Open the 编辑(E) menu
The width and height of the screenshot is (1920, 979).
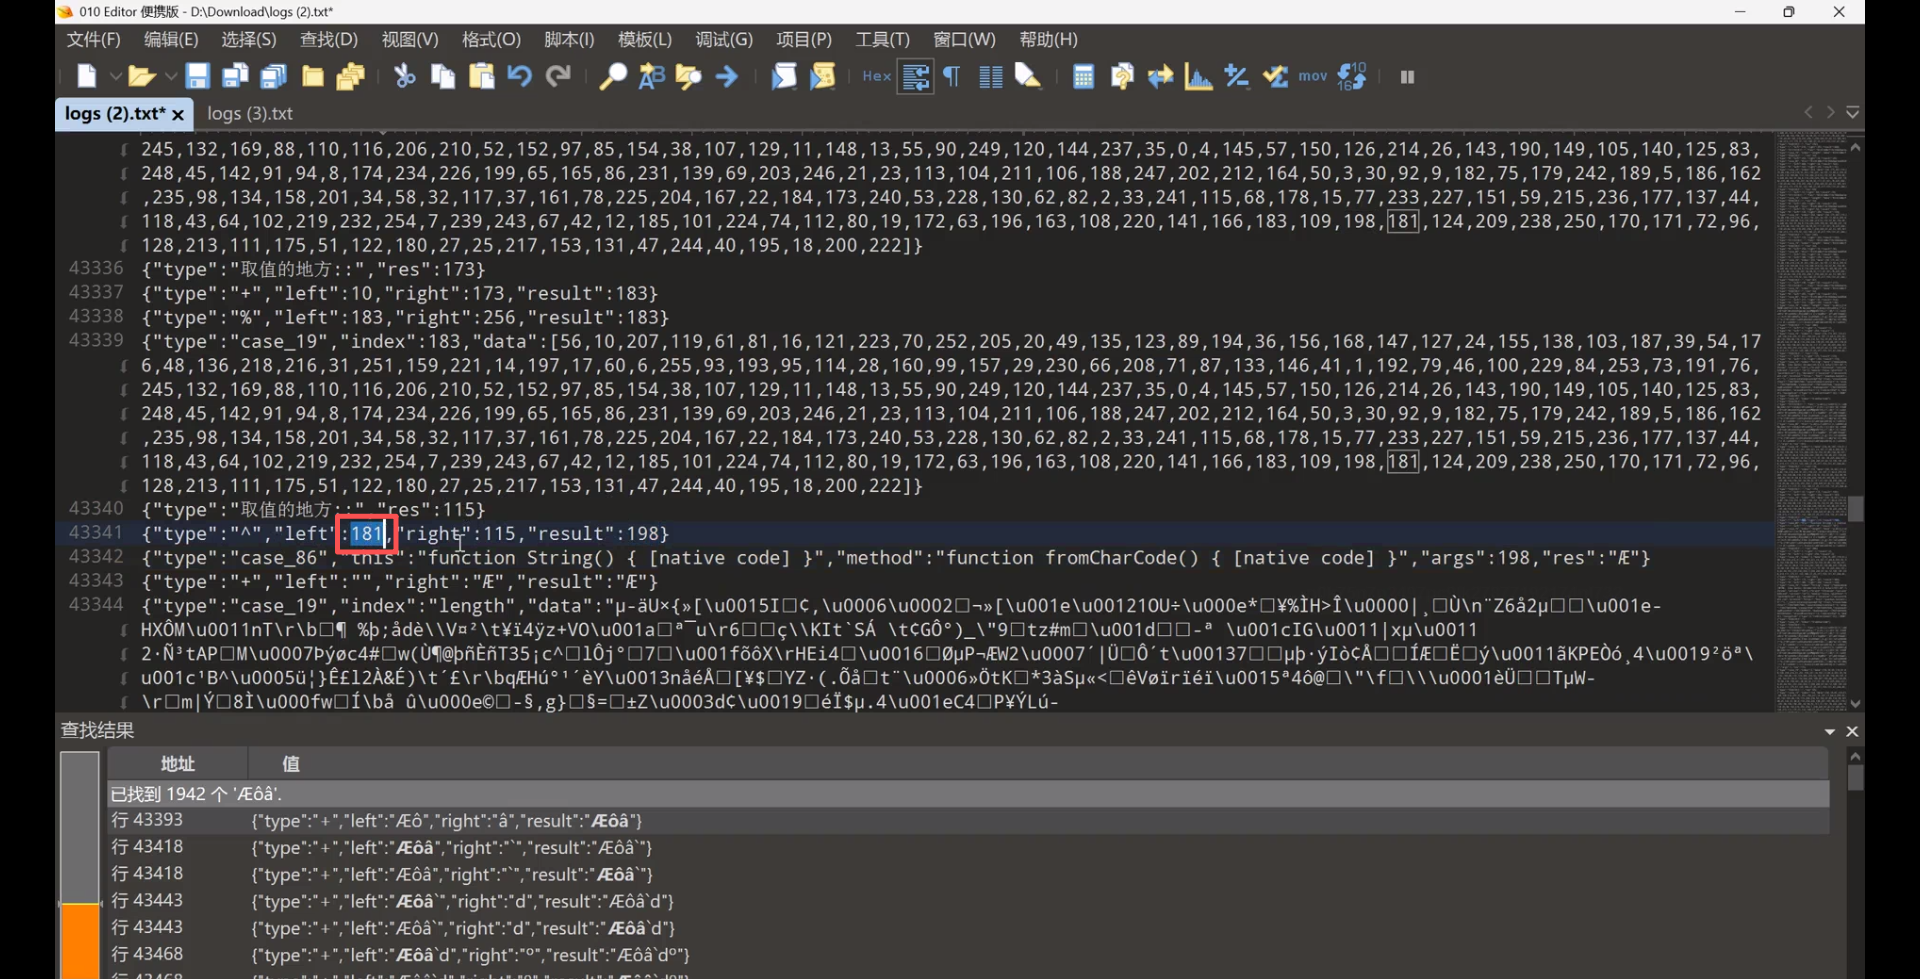[x=171, y=39]
